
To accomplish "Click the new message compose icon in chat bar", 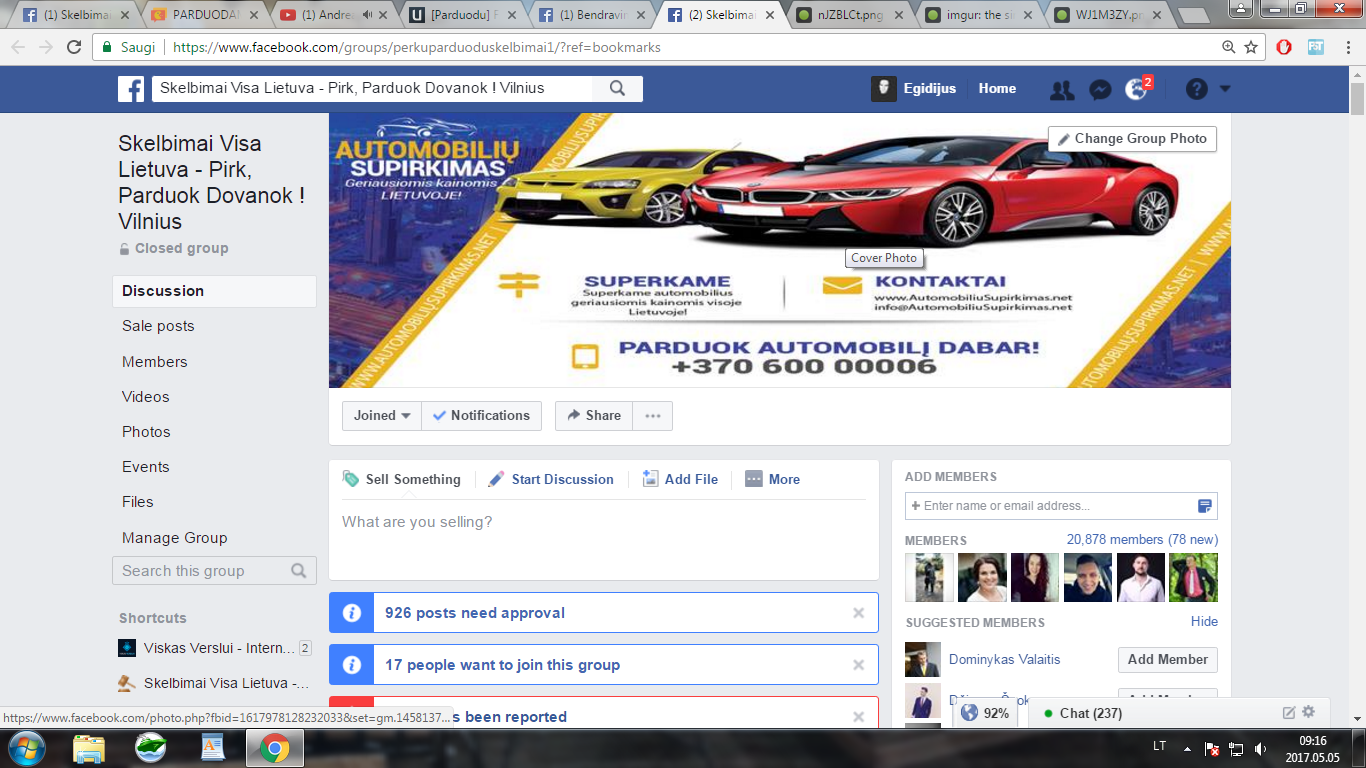I will (1289, 713).
